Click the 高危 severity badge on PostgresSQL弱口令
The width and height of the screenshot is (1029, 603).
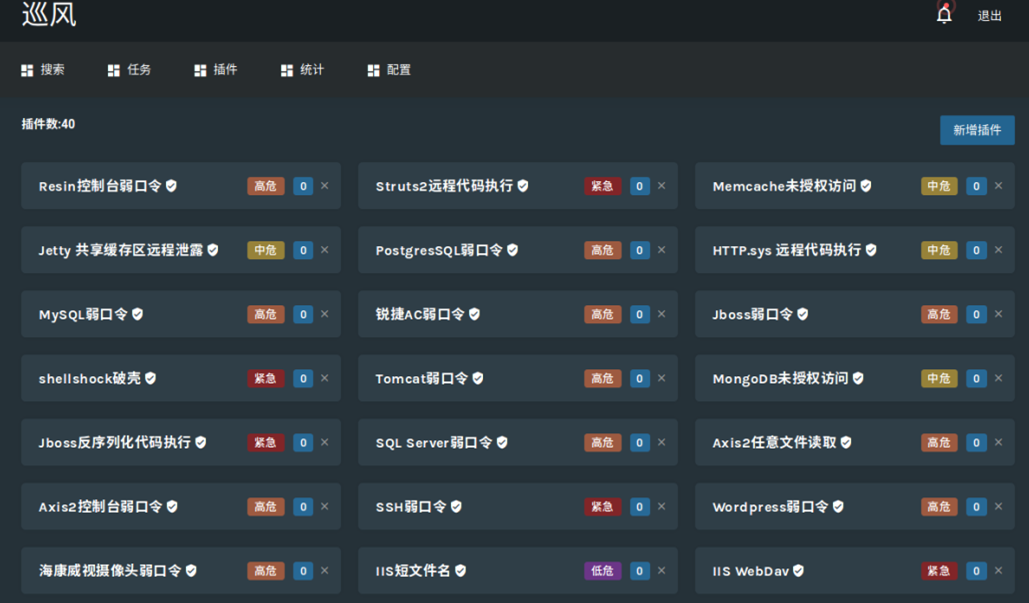[602, 250]
